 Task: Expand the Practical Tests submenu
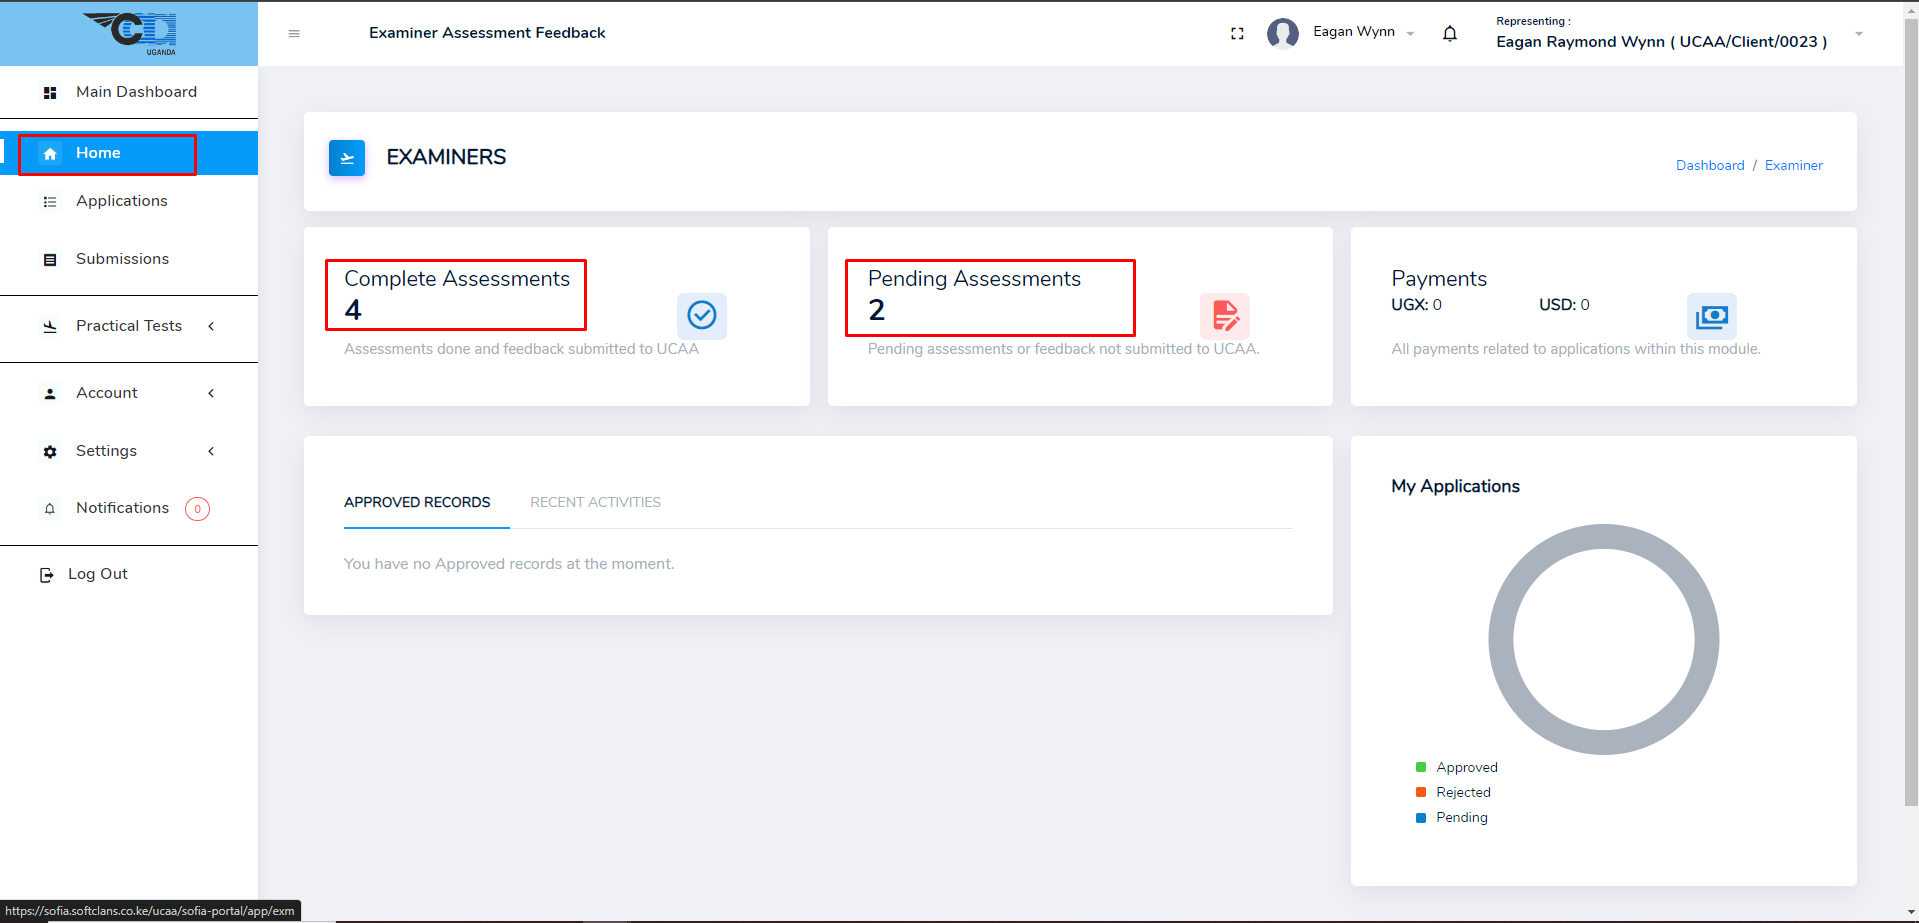coord(129,326)
